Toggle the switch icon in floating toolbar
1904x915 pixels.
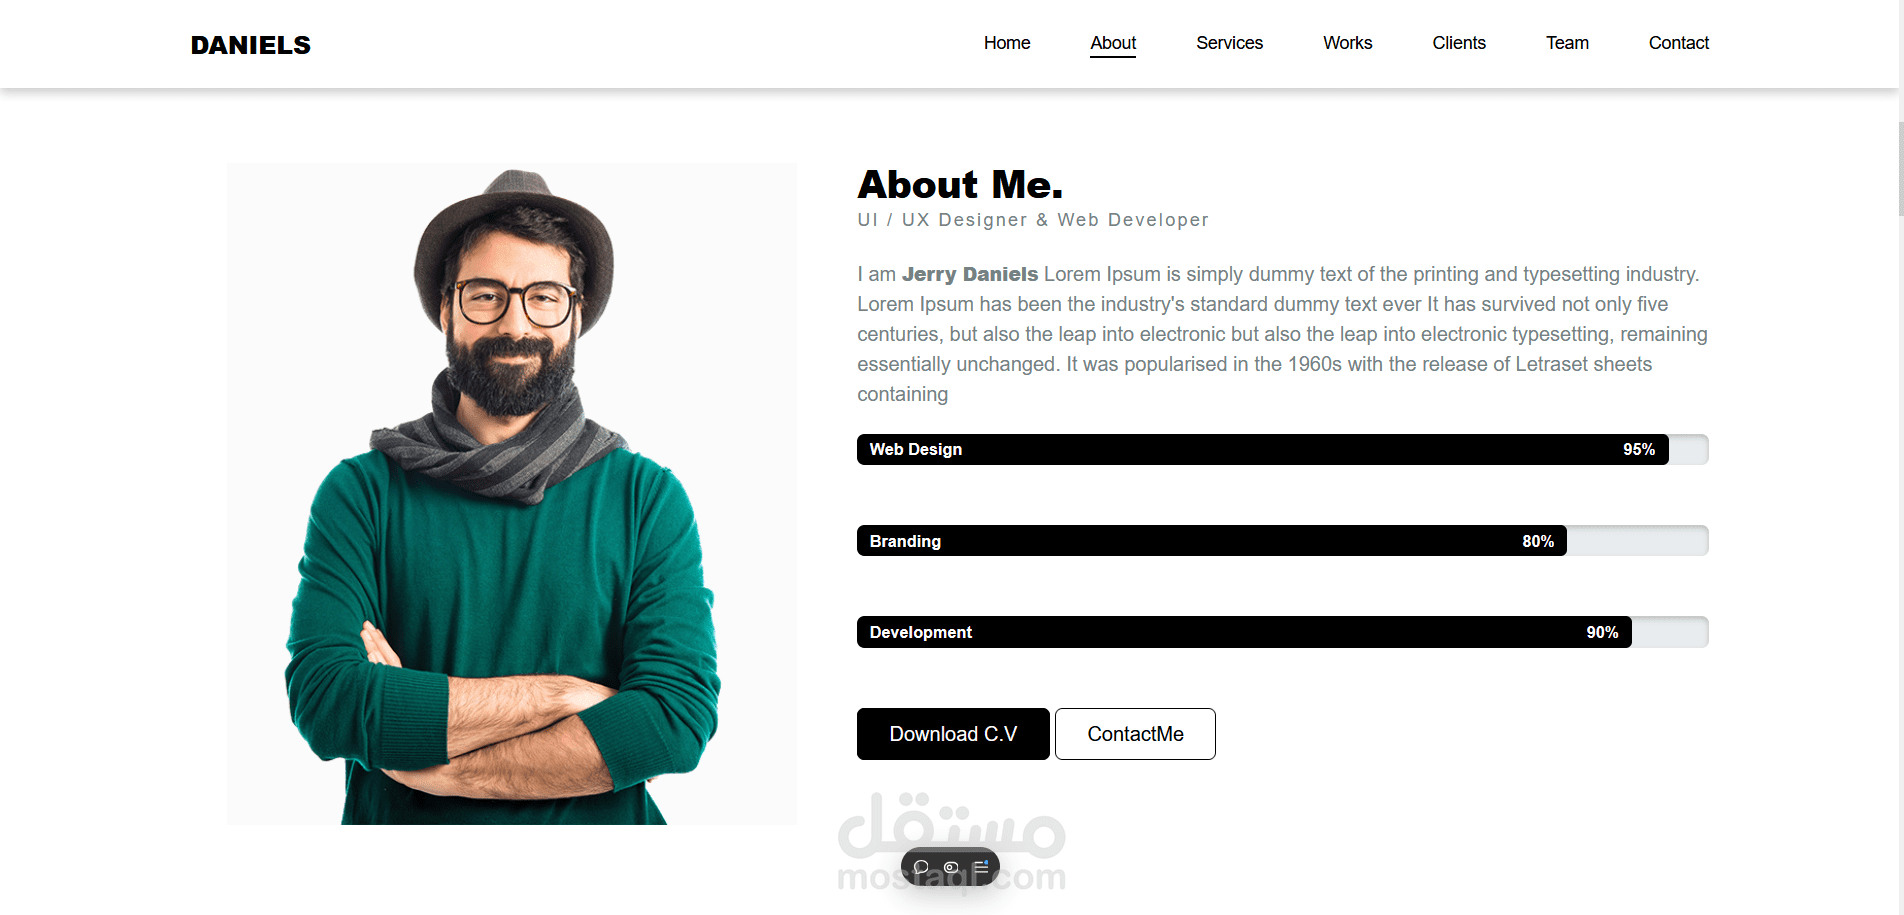(951, 867)
